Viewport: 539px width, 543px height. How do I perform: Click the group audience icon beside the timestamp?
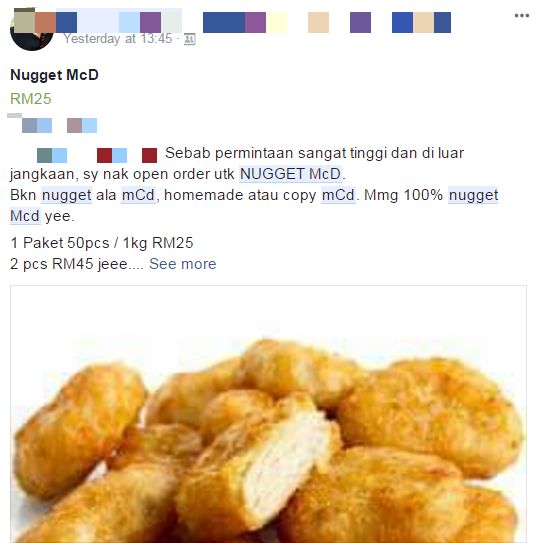click(x=190, y=39)
